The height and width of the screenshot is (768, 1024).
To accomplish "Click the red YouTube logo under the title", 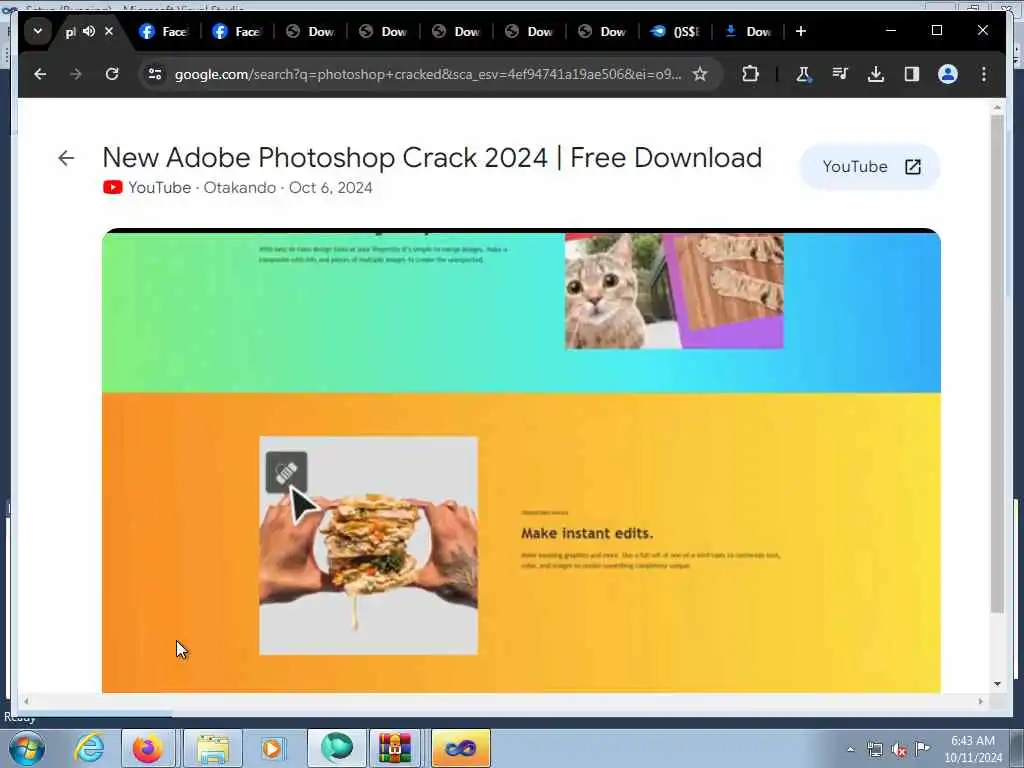I will pos(112,187).
